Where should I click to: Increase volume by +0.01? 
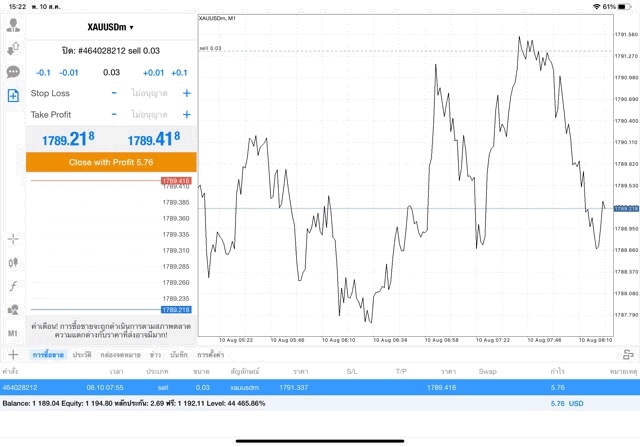(x=153, y=72)
